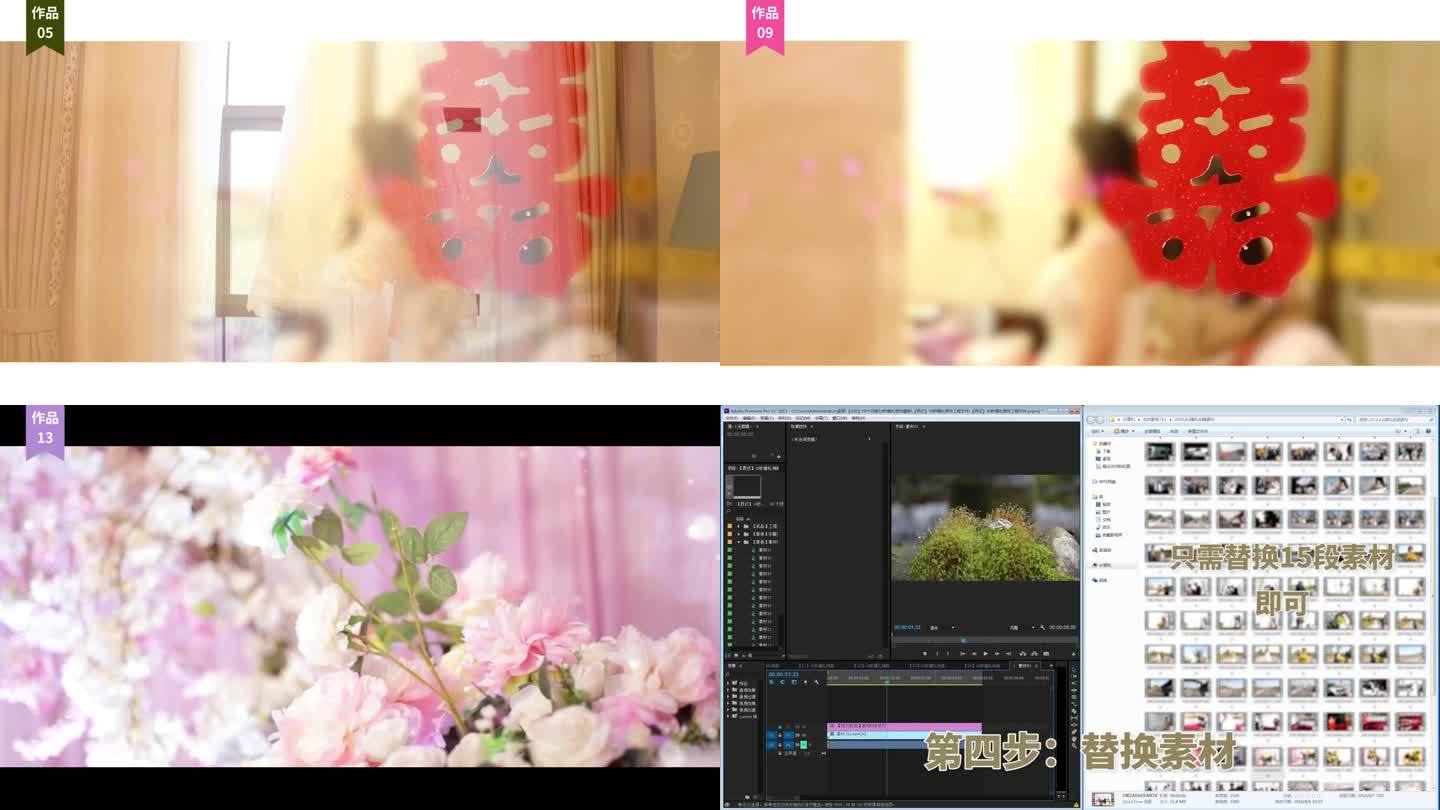Select the first video thumbnail in Explorer
Screen dimensions: 1440x810
pos(1160,451)
